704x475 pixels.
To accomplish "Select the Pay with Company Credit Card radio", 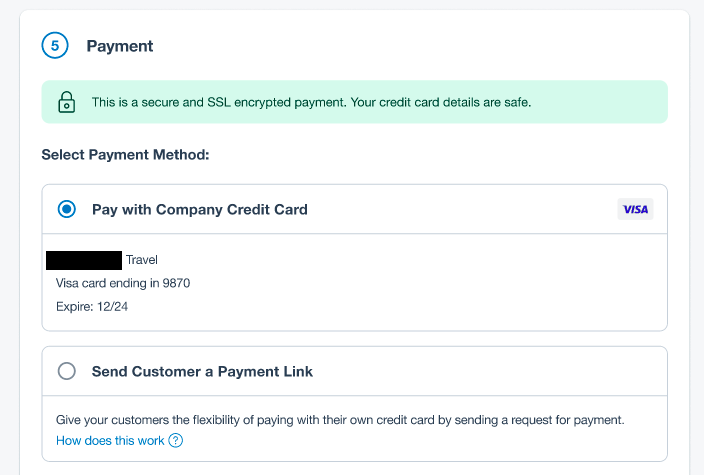I will (67, 209).
